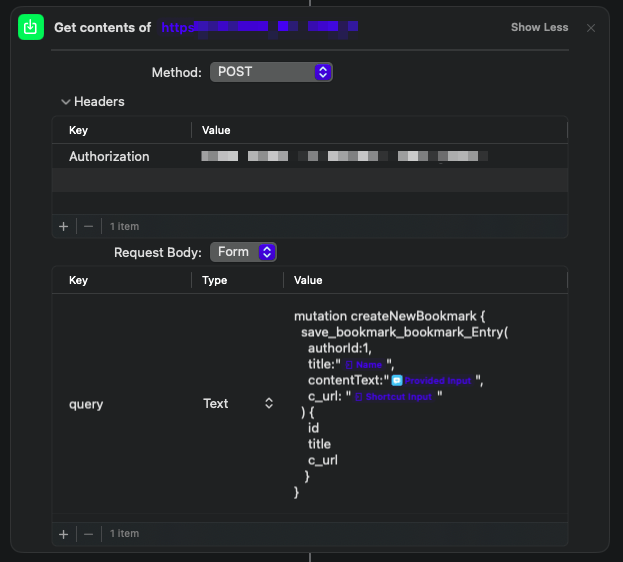
Task: Click the query key cell in request body
Action: click(x=86, y=404)
